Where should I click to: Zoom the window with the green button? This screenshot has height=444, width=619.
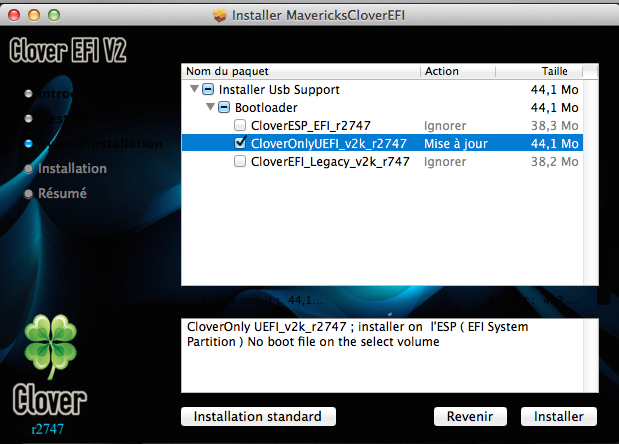pos(54,15)
